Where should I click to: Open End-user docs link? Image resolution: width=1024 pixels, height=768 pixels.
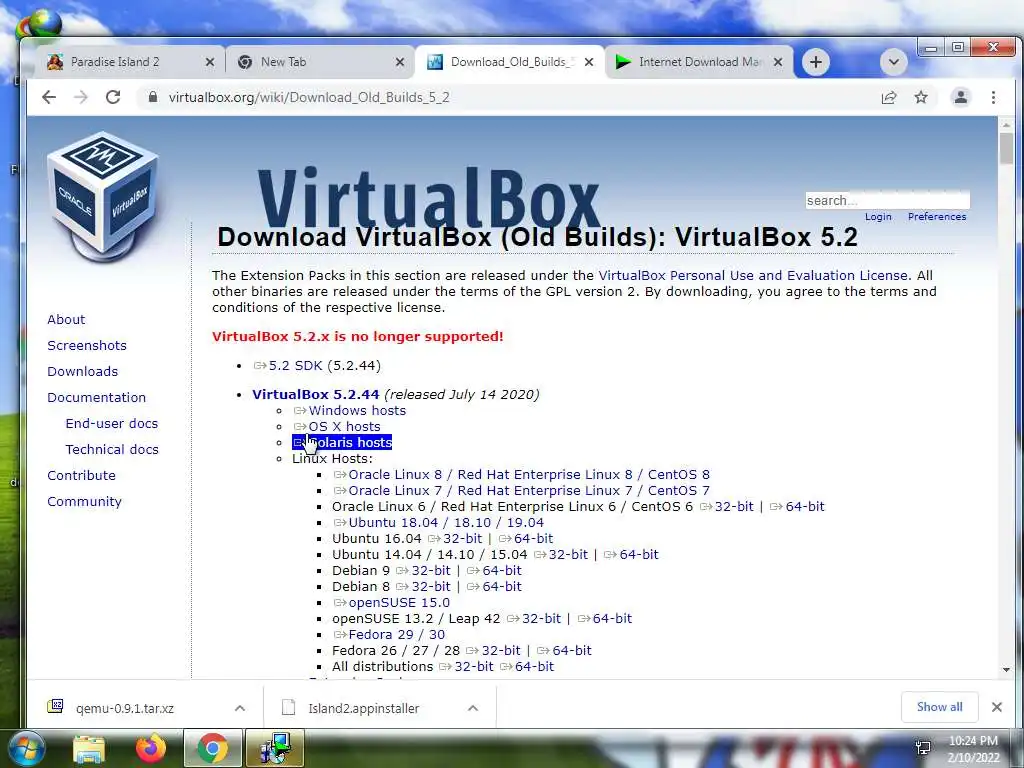point(112,423)
